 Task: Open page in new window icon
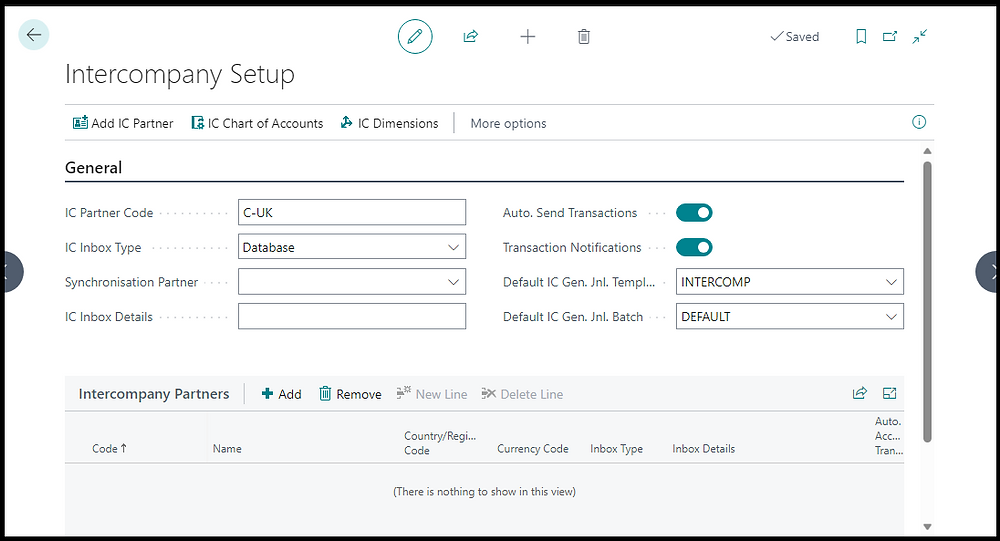890,37
